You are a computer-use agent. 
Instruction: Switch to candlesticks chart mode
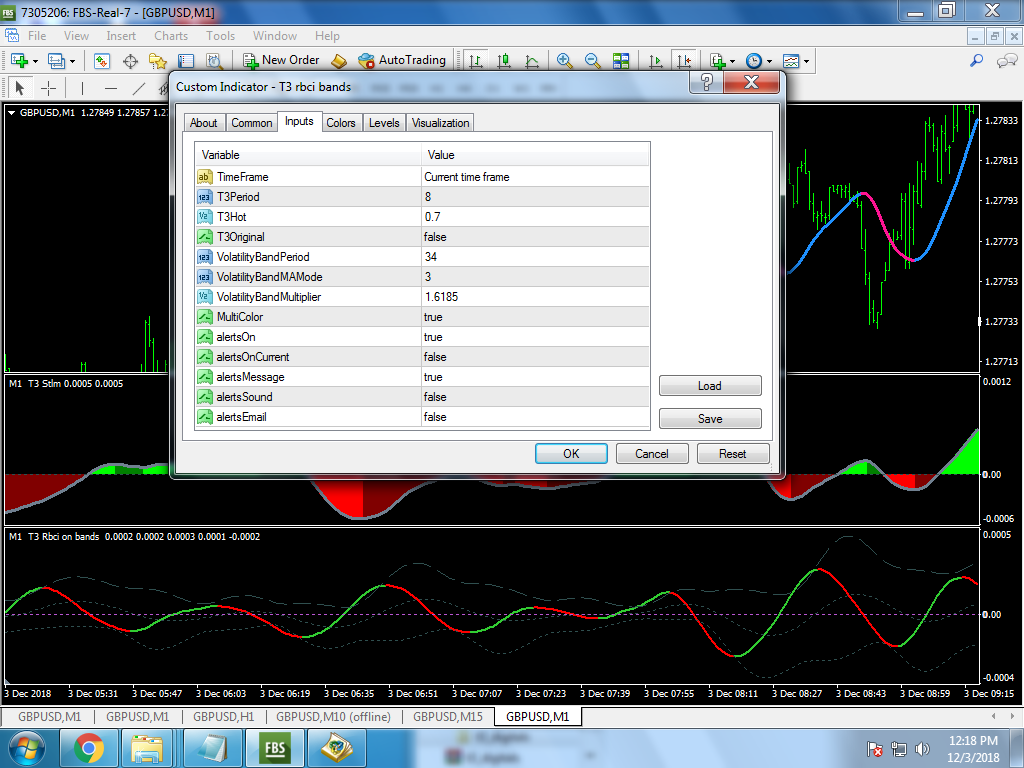[x=504, y=61]
